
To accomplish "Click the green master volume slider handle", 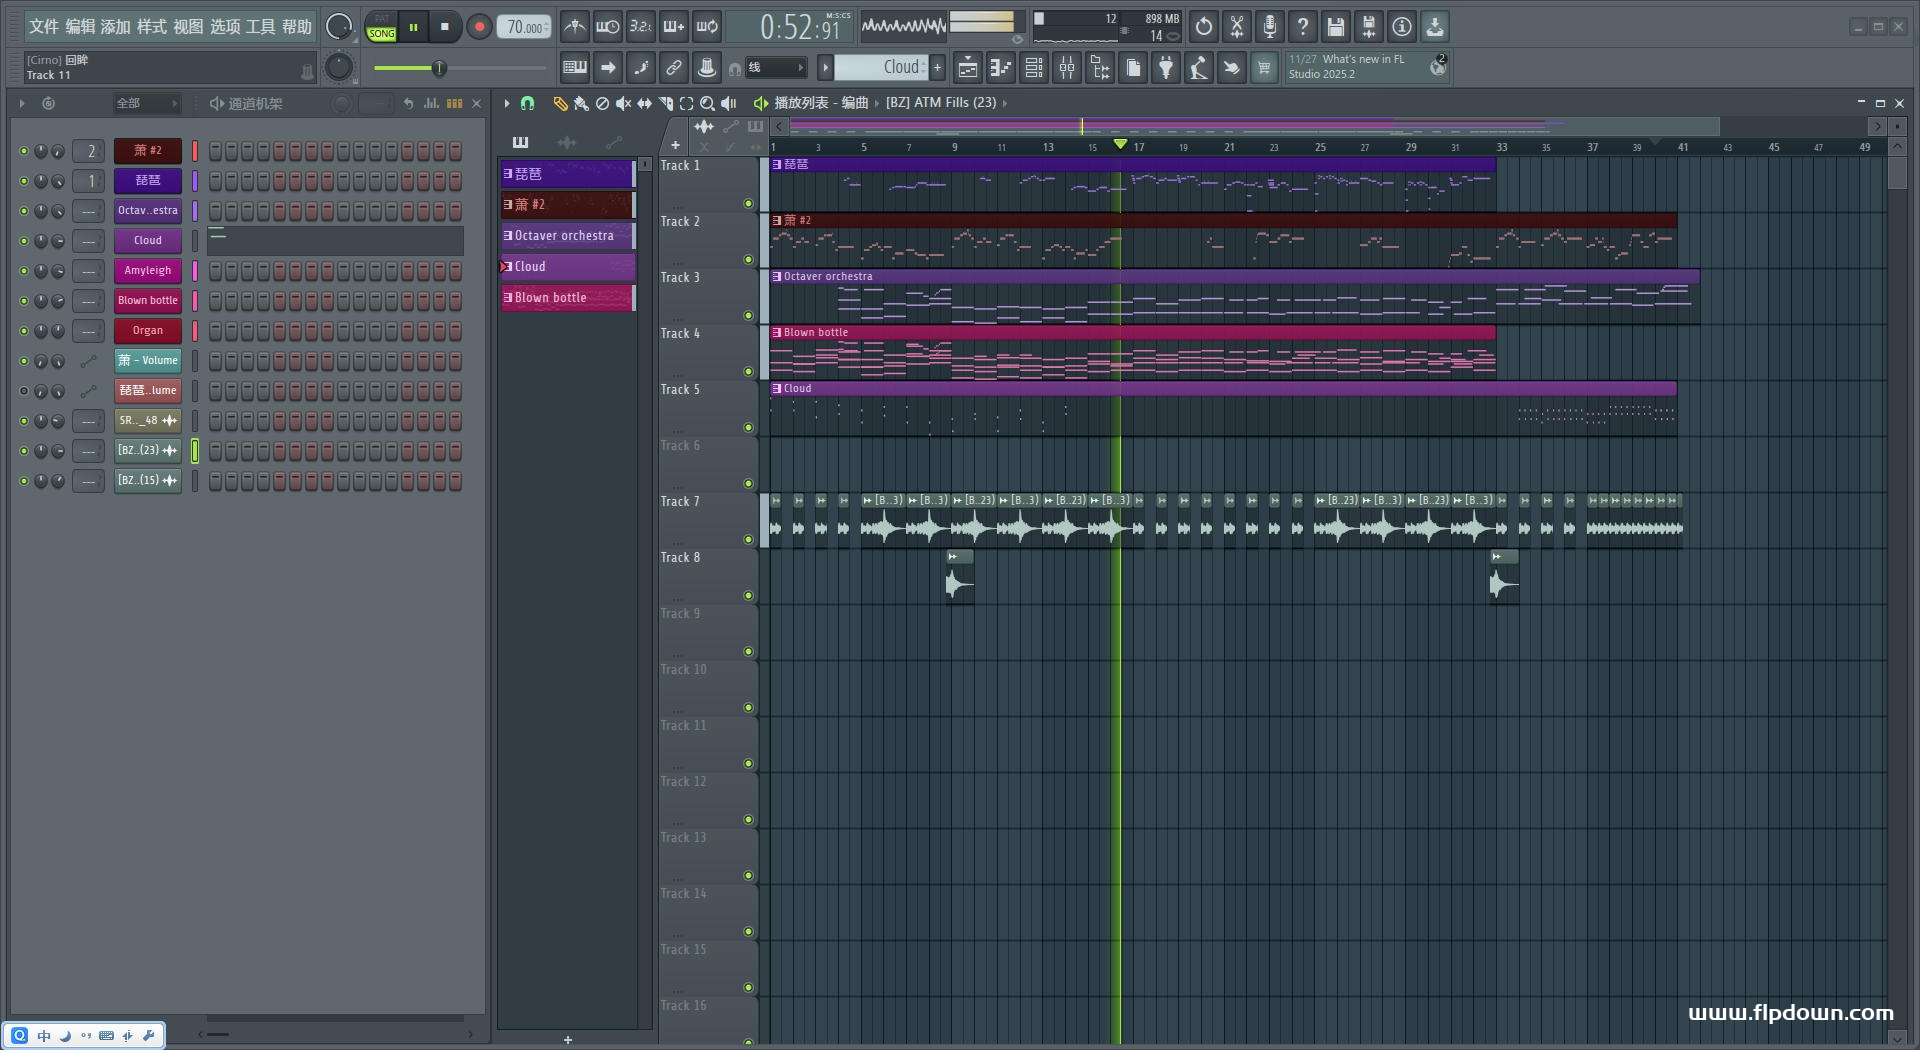I will pos(438,68).
